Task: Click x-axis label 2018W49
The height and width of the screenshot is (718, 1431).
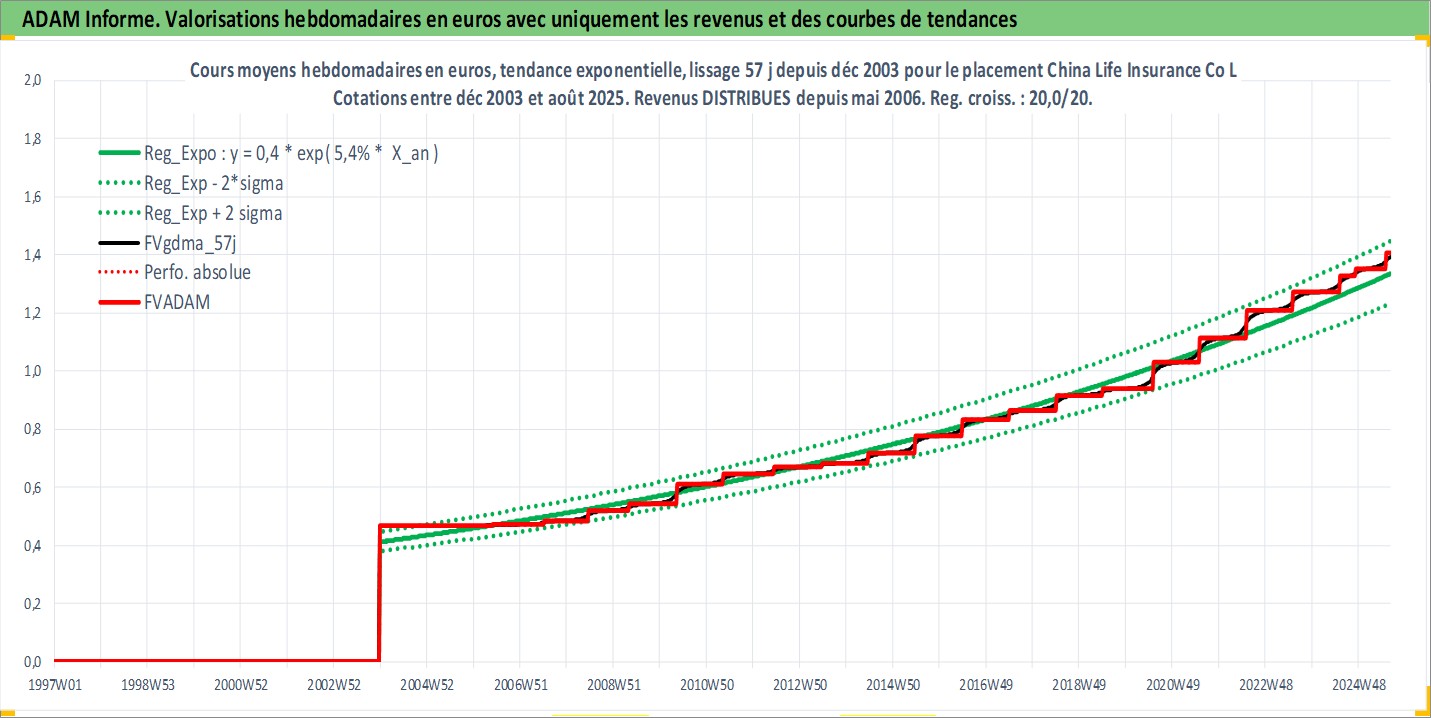Action: (x=1078, y=684)
